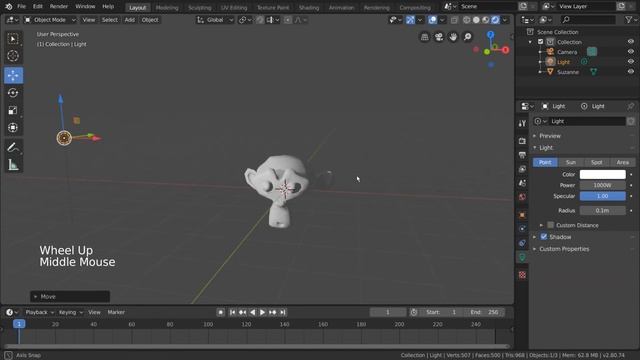Image resolution: width=640 pixels, height=360 pixels.
Task: Open the Render properties tab
Action: point(522,141)
